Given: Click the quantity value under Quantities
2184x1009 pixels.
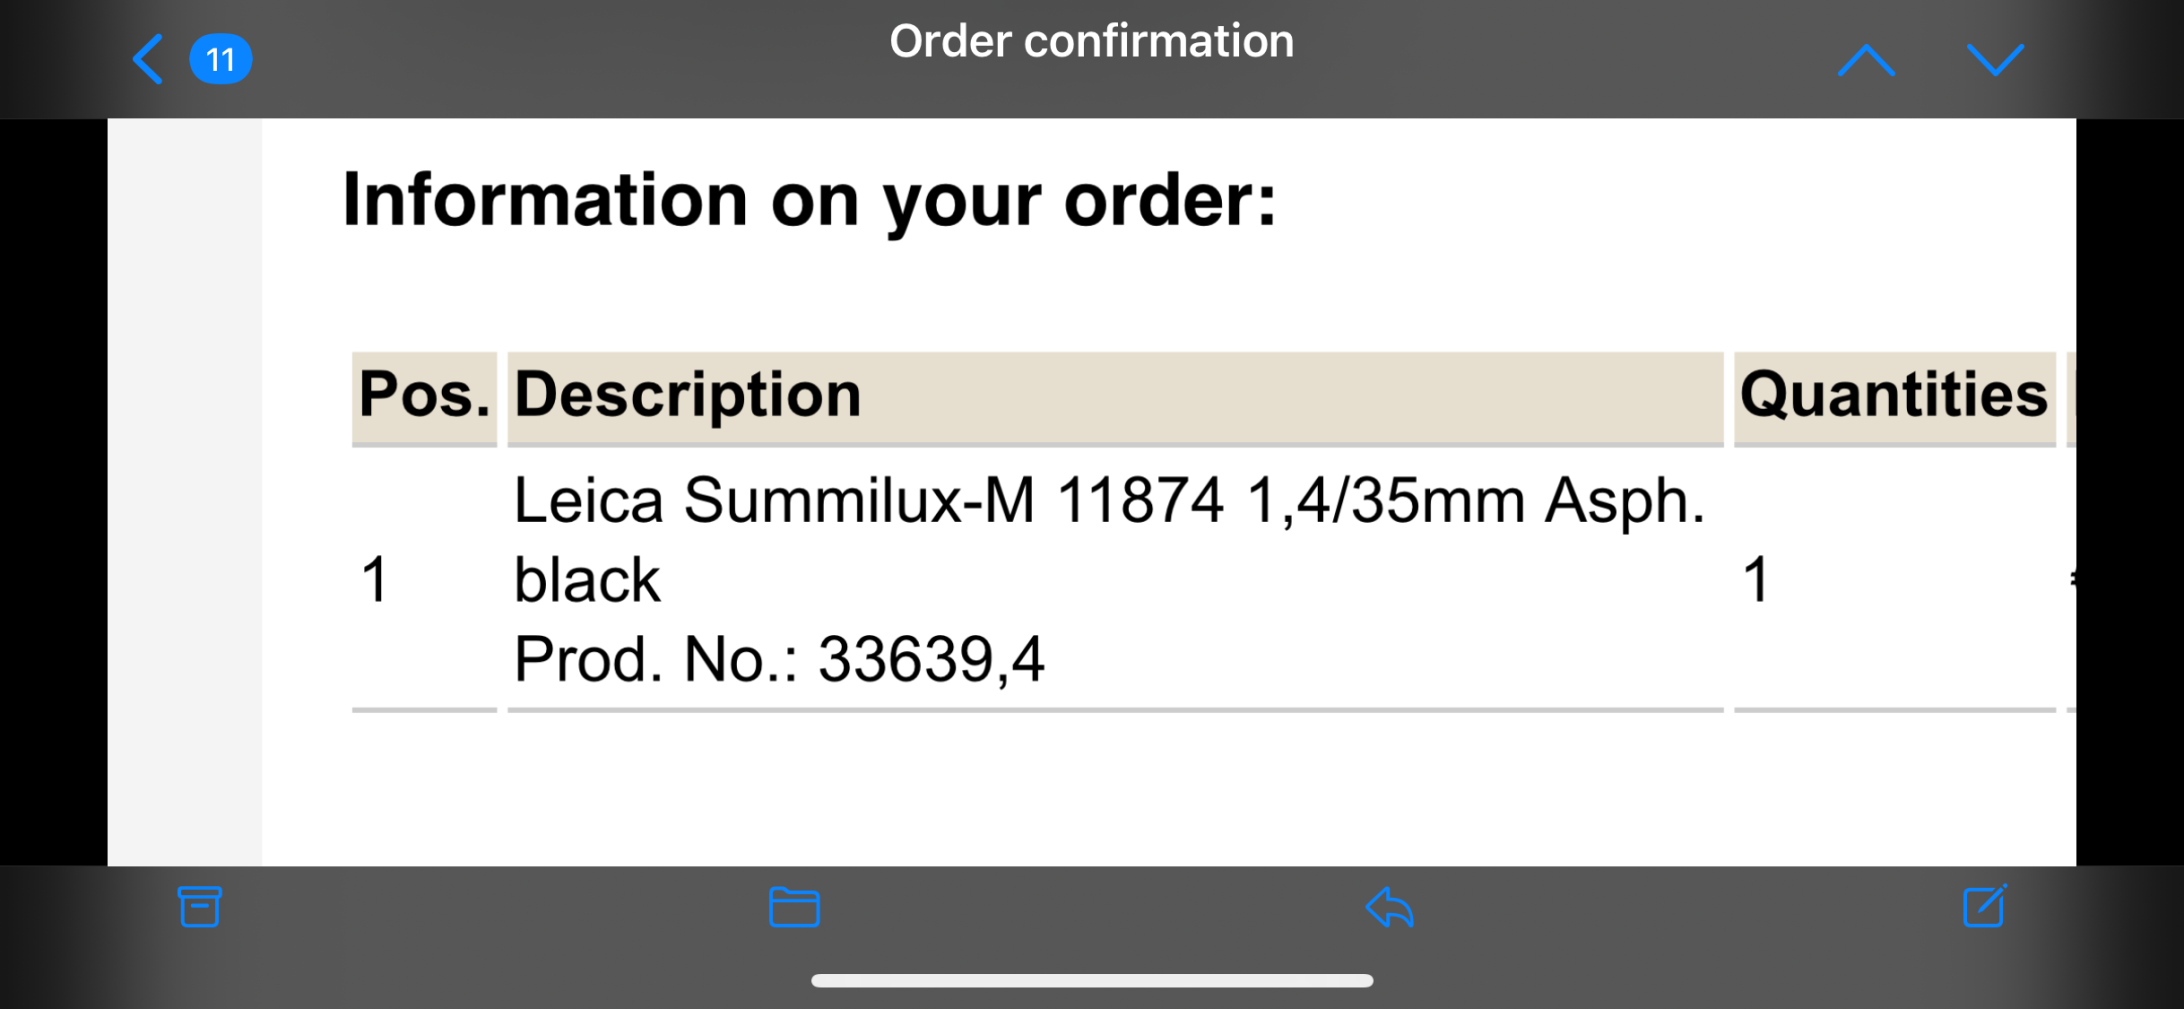Looking at the screenshot, I should [x=1756, y=580].
